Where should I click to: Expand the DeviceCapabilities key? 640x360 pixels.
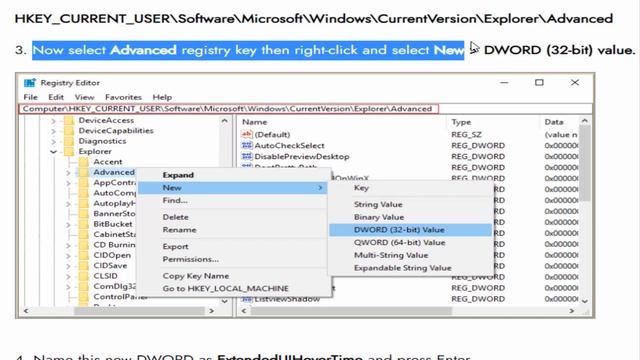point(53,131)
